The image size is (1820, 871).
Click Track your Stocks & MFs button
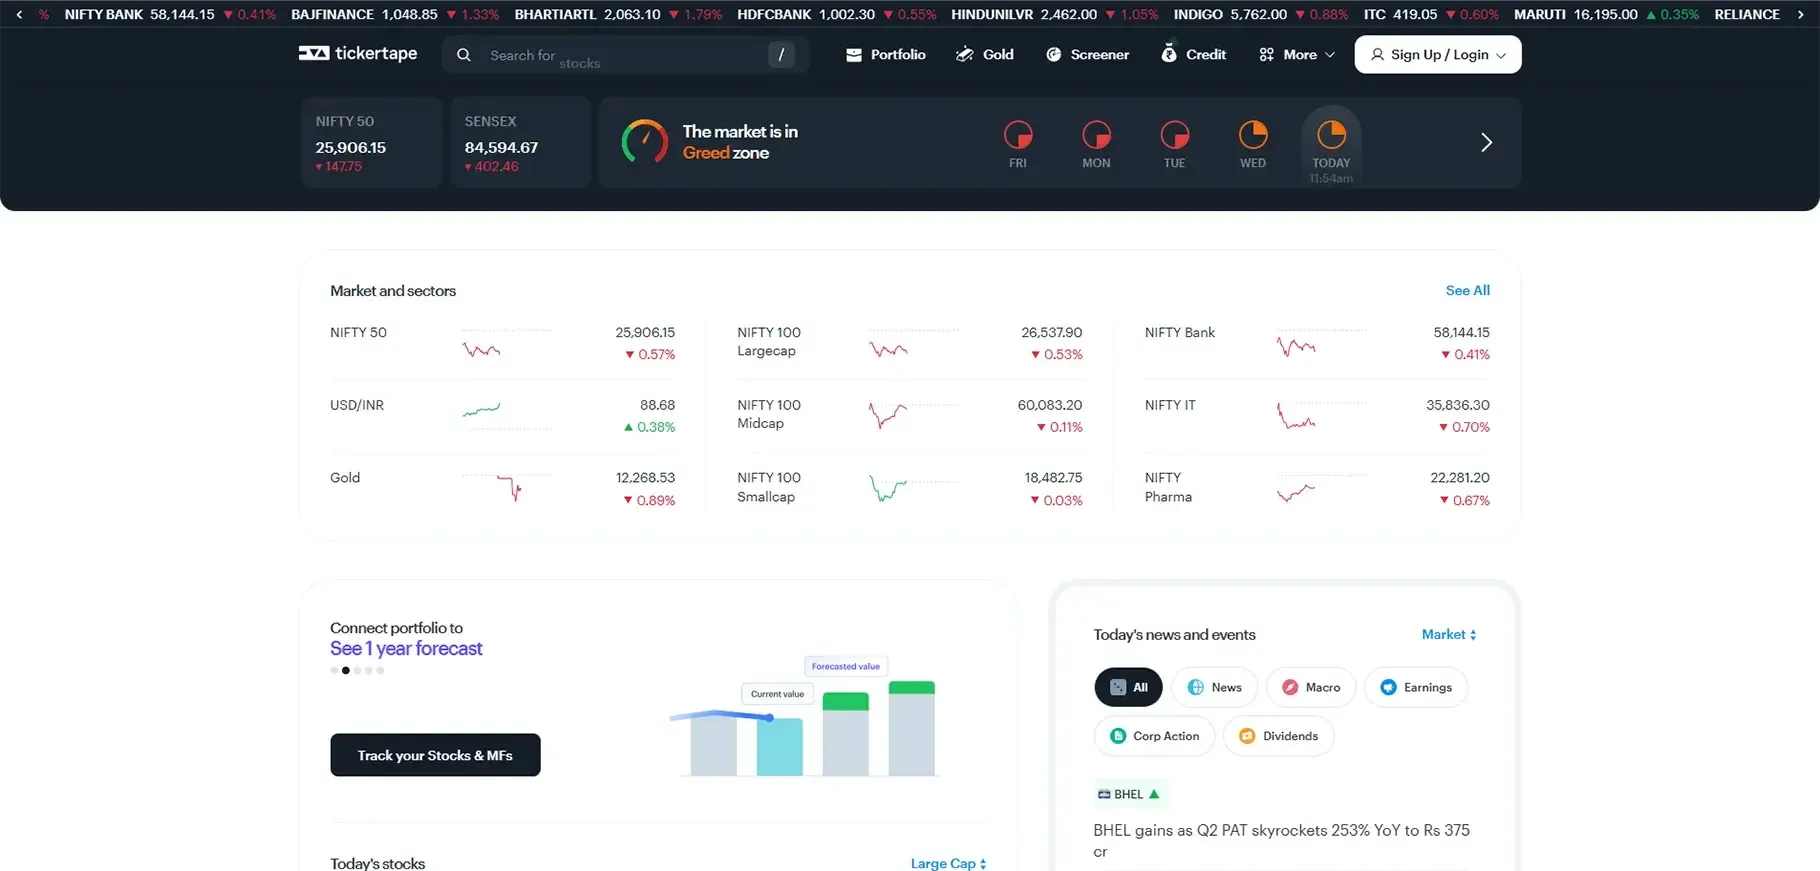tap(435, 755)
